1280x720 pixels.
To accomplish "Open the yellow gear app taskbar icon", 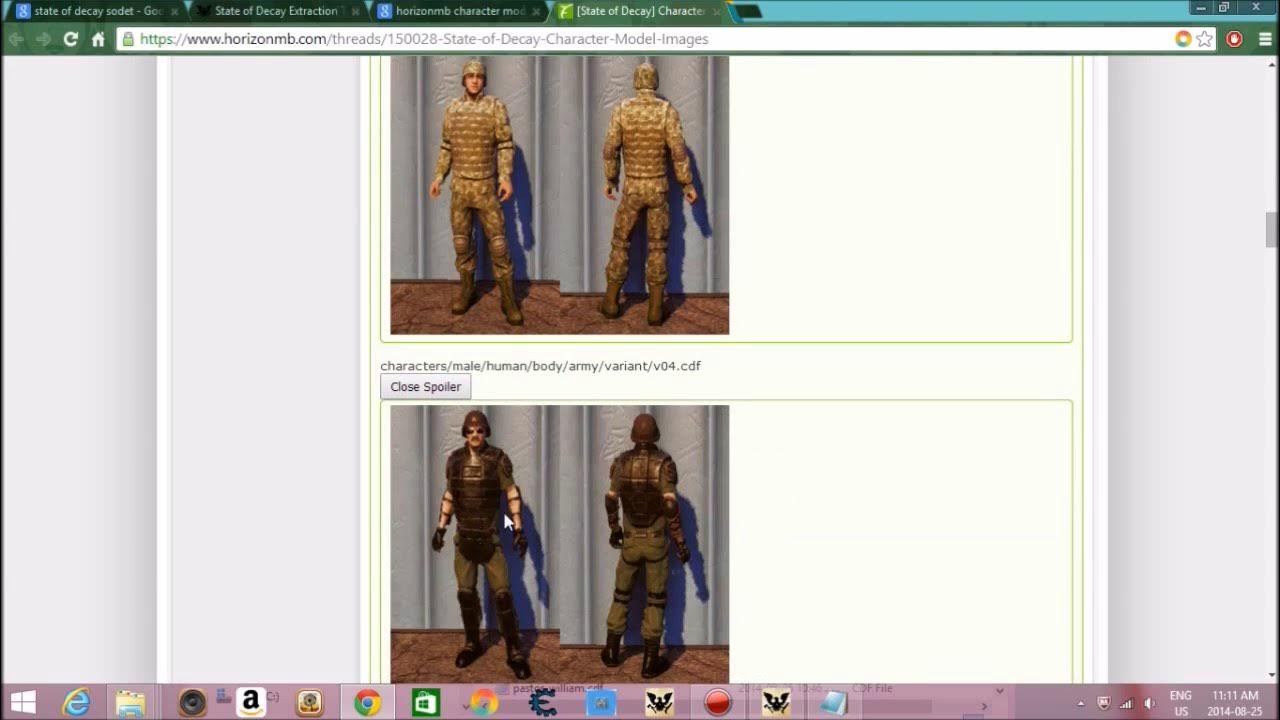I will click(309, 703).
